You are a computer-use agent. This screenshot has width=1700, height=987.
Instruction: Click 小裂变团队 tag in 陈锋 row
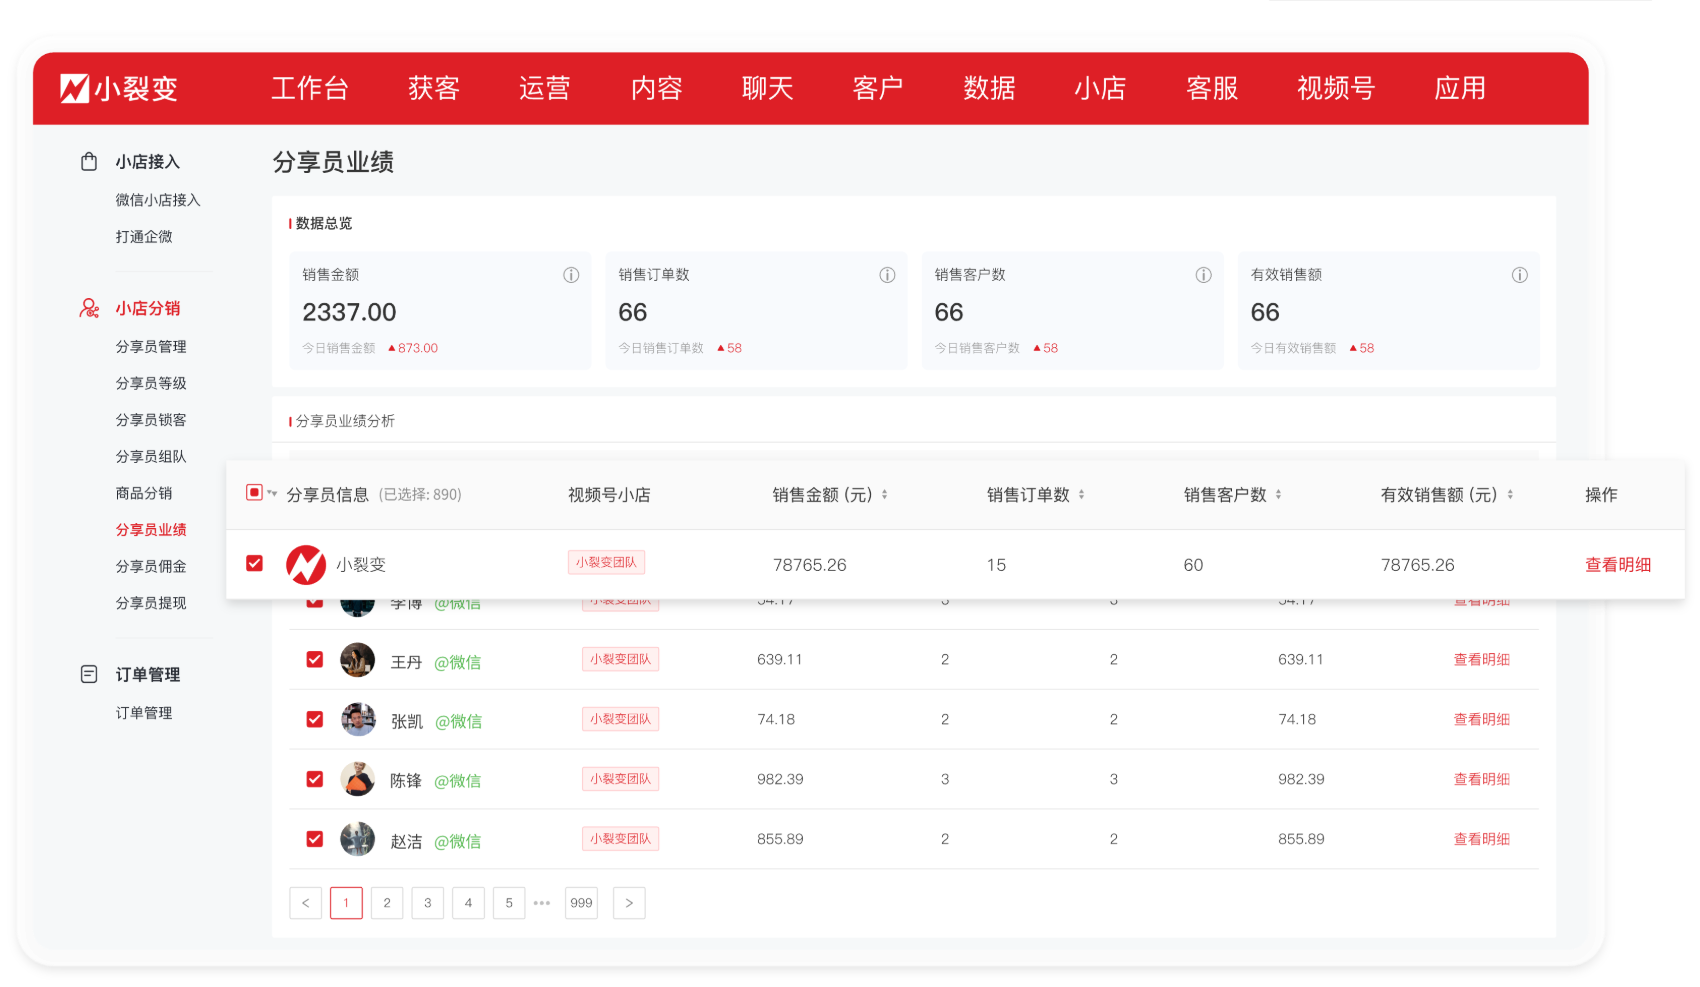click(621, 779)
